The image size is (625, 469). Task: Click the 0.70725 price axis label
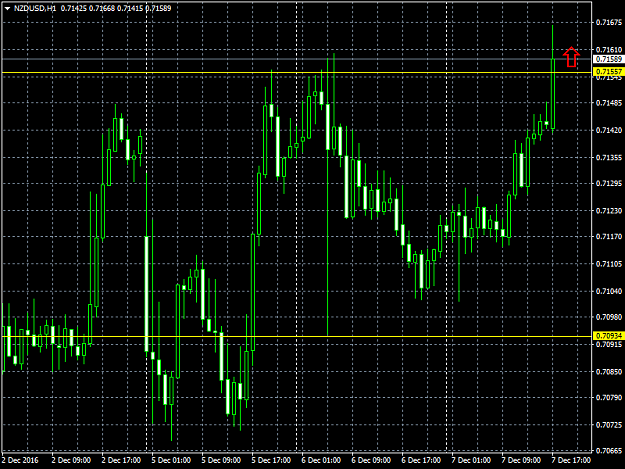pos(609,425)
